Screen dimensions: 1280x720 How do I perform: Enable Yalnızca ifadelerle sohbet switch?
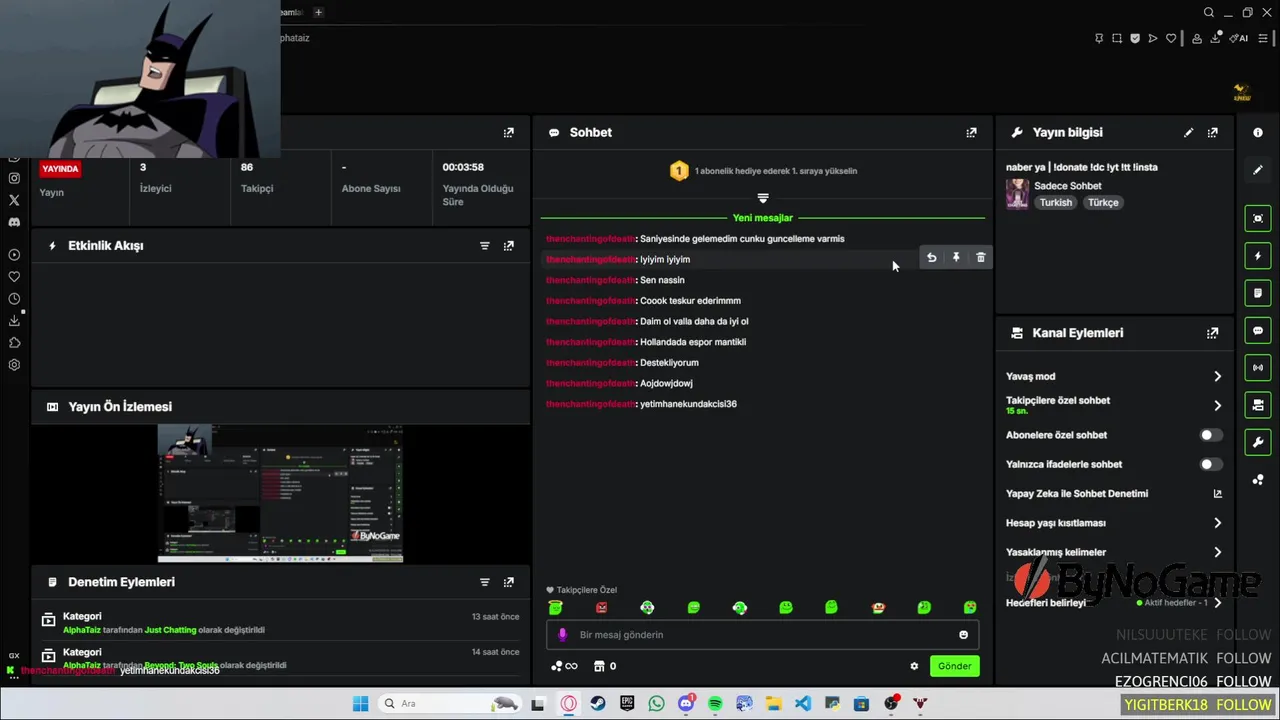coord(1210,464)
